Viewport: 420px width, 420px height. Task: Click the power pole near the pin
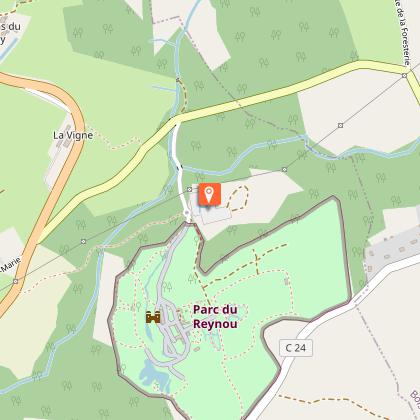[x=190, y=189]
